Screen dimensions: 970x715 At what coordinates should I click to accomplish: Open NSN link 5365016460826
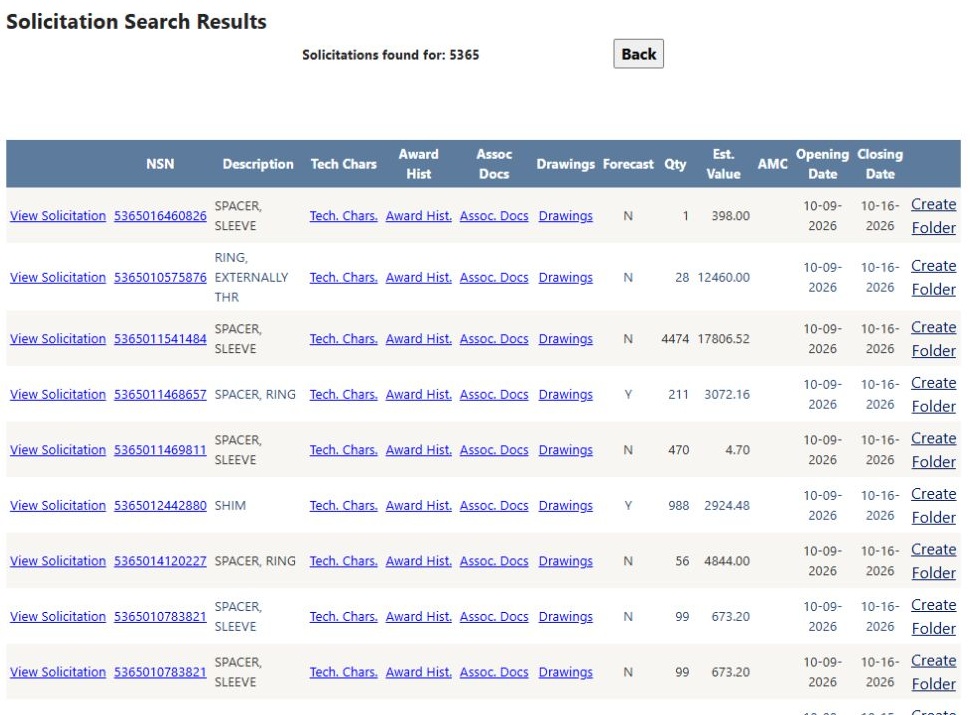tap(160, 216)
